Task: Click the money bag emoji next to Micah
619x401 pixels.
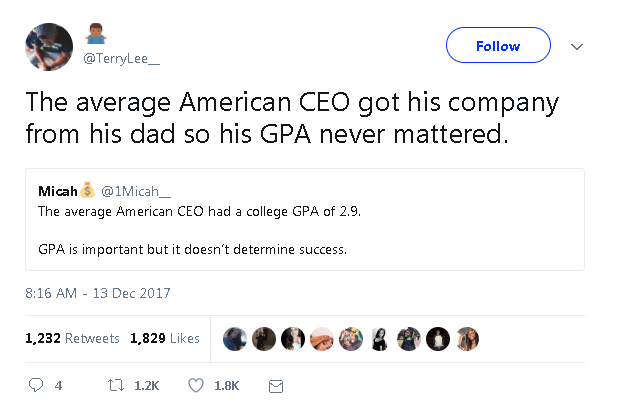Action: point(88,189)
